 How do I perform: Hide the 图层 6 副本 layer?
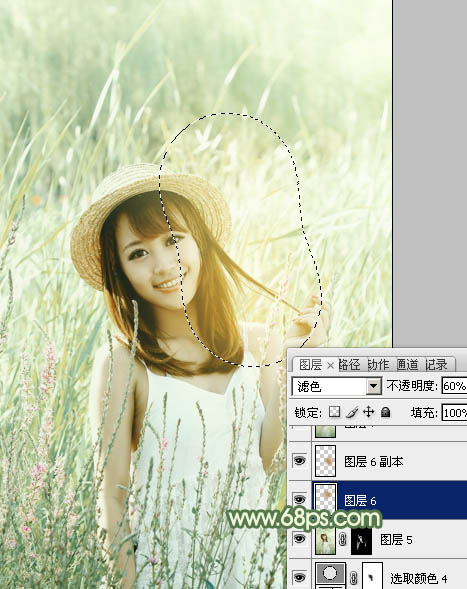pyautogui.click(x=299, y=460)
